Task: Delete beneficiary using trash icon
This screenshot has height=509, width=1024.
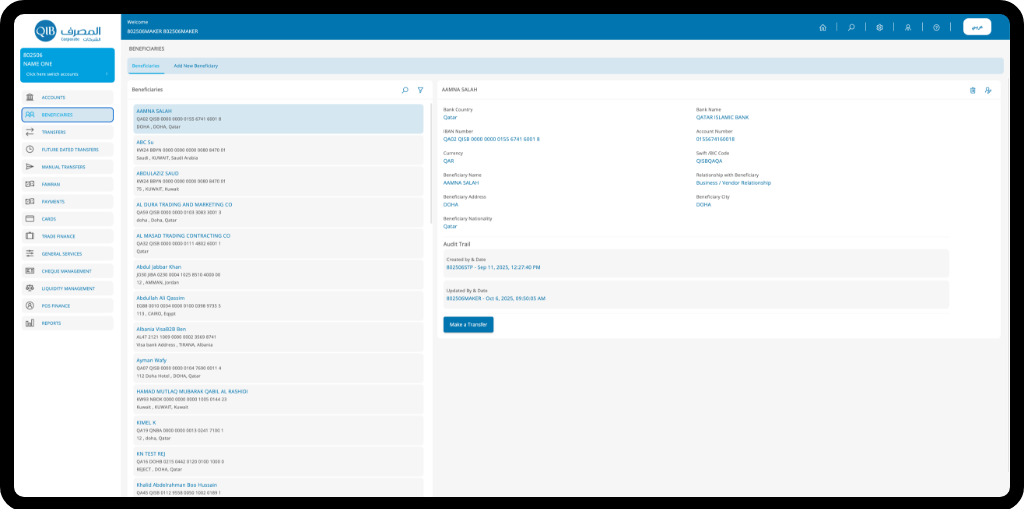Action: [972, 90]
